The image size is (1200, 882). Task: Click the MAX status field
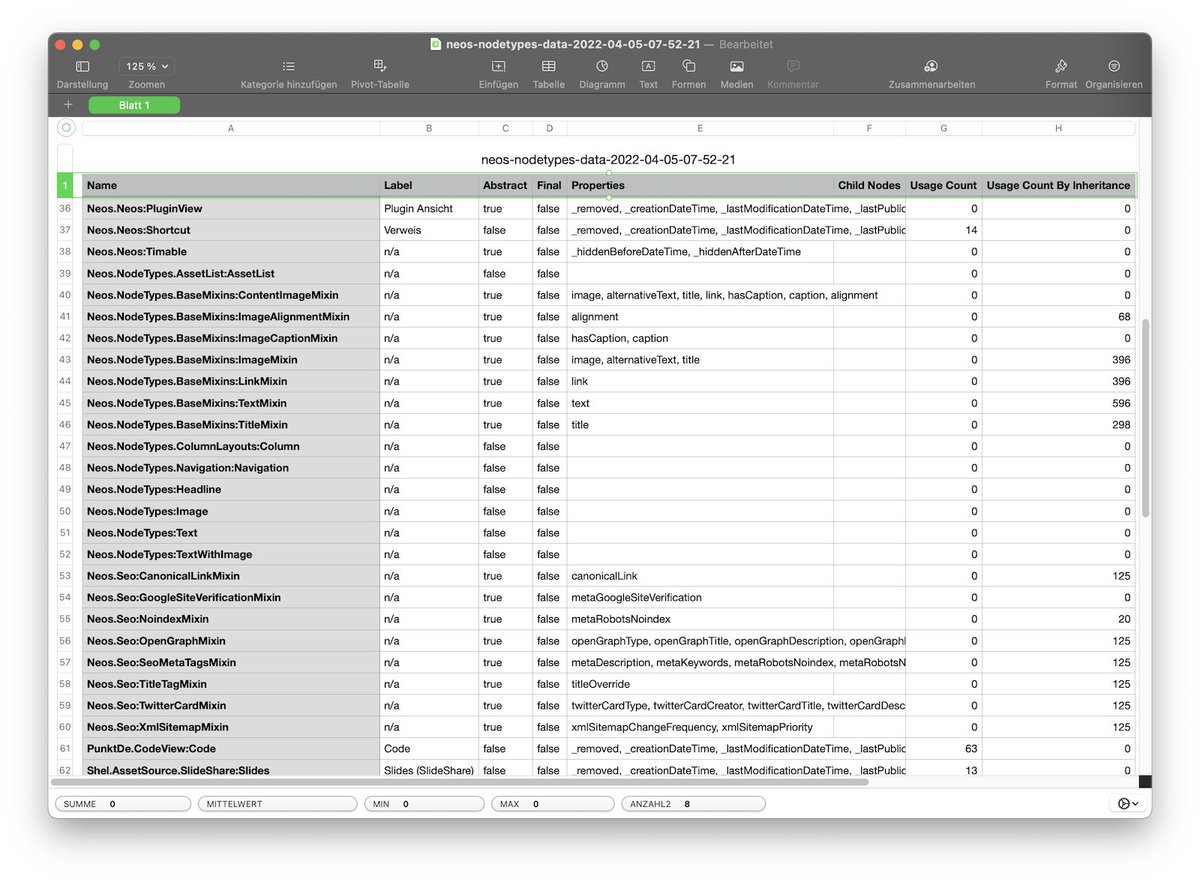click(x=551, y=804)
